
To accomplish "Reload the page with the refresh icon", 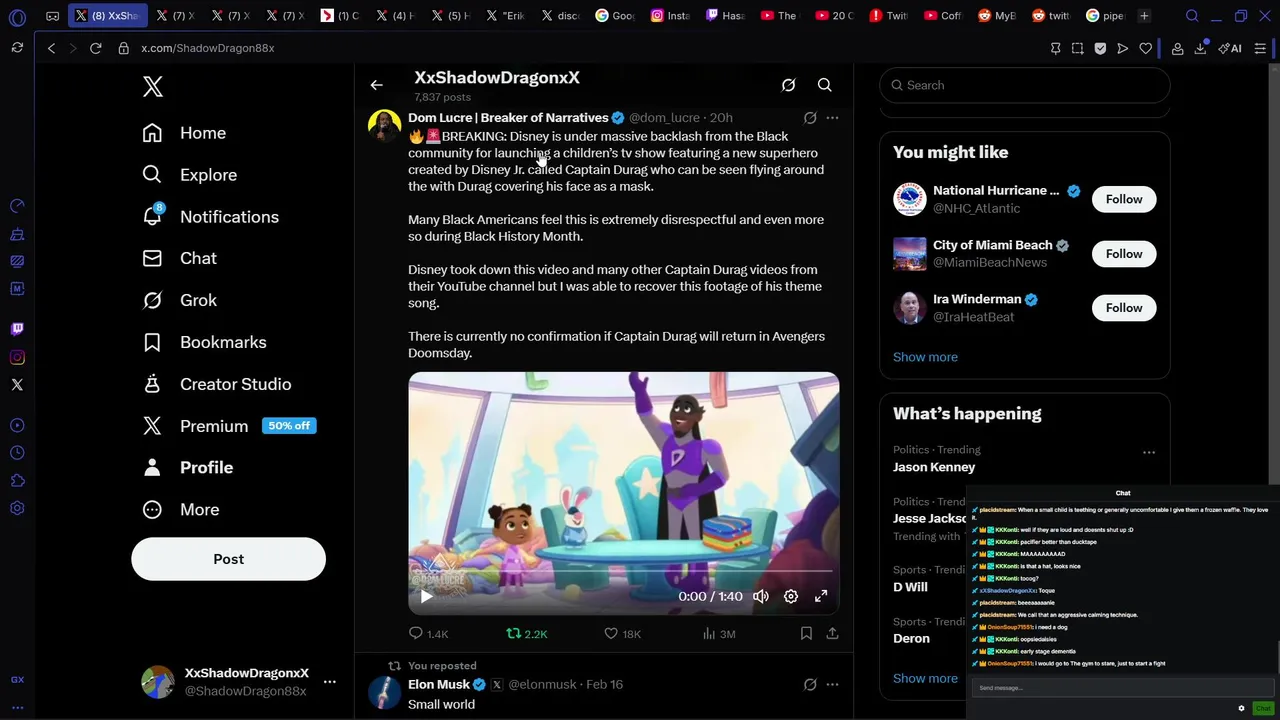I will pyautogui.click(x=96, y=48).
